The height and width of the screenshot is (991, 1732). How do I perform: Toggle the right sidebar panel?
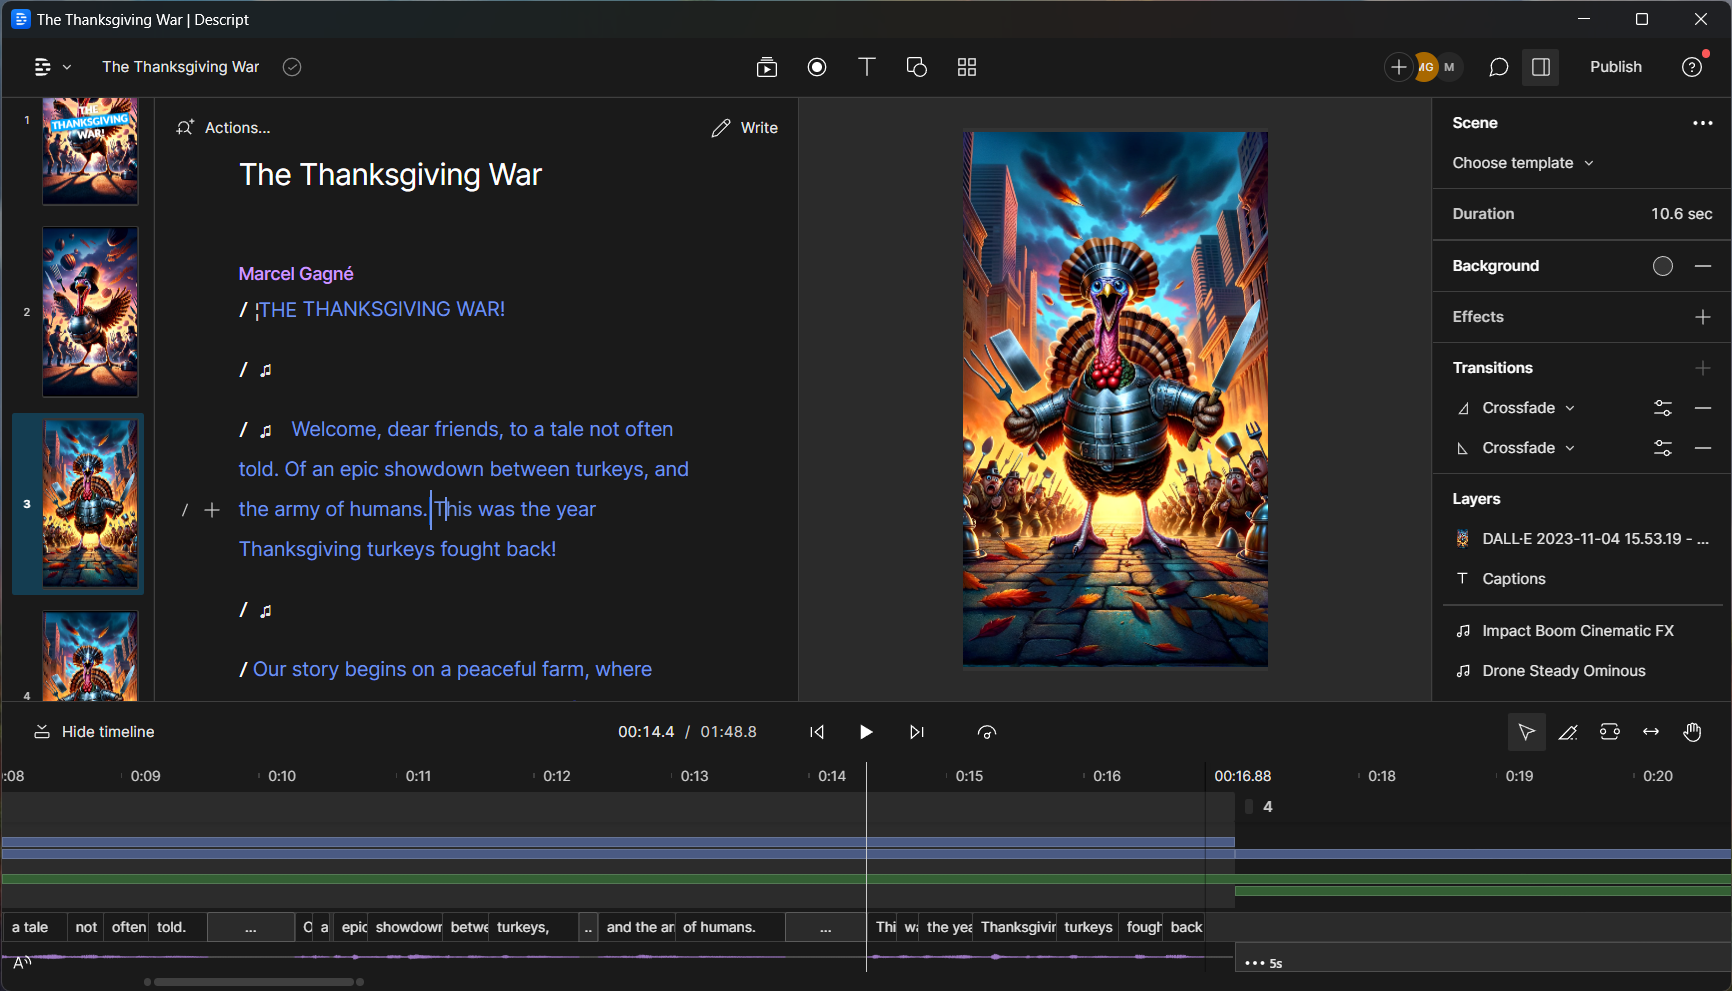click(x=1541, y=67)
